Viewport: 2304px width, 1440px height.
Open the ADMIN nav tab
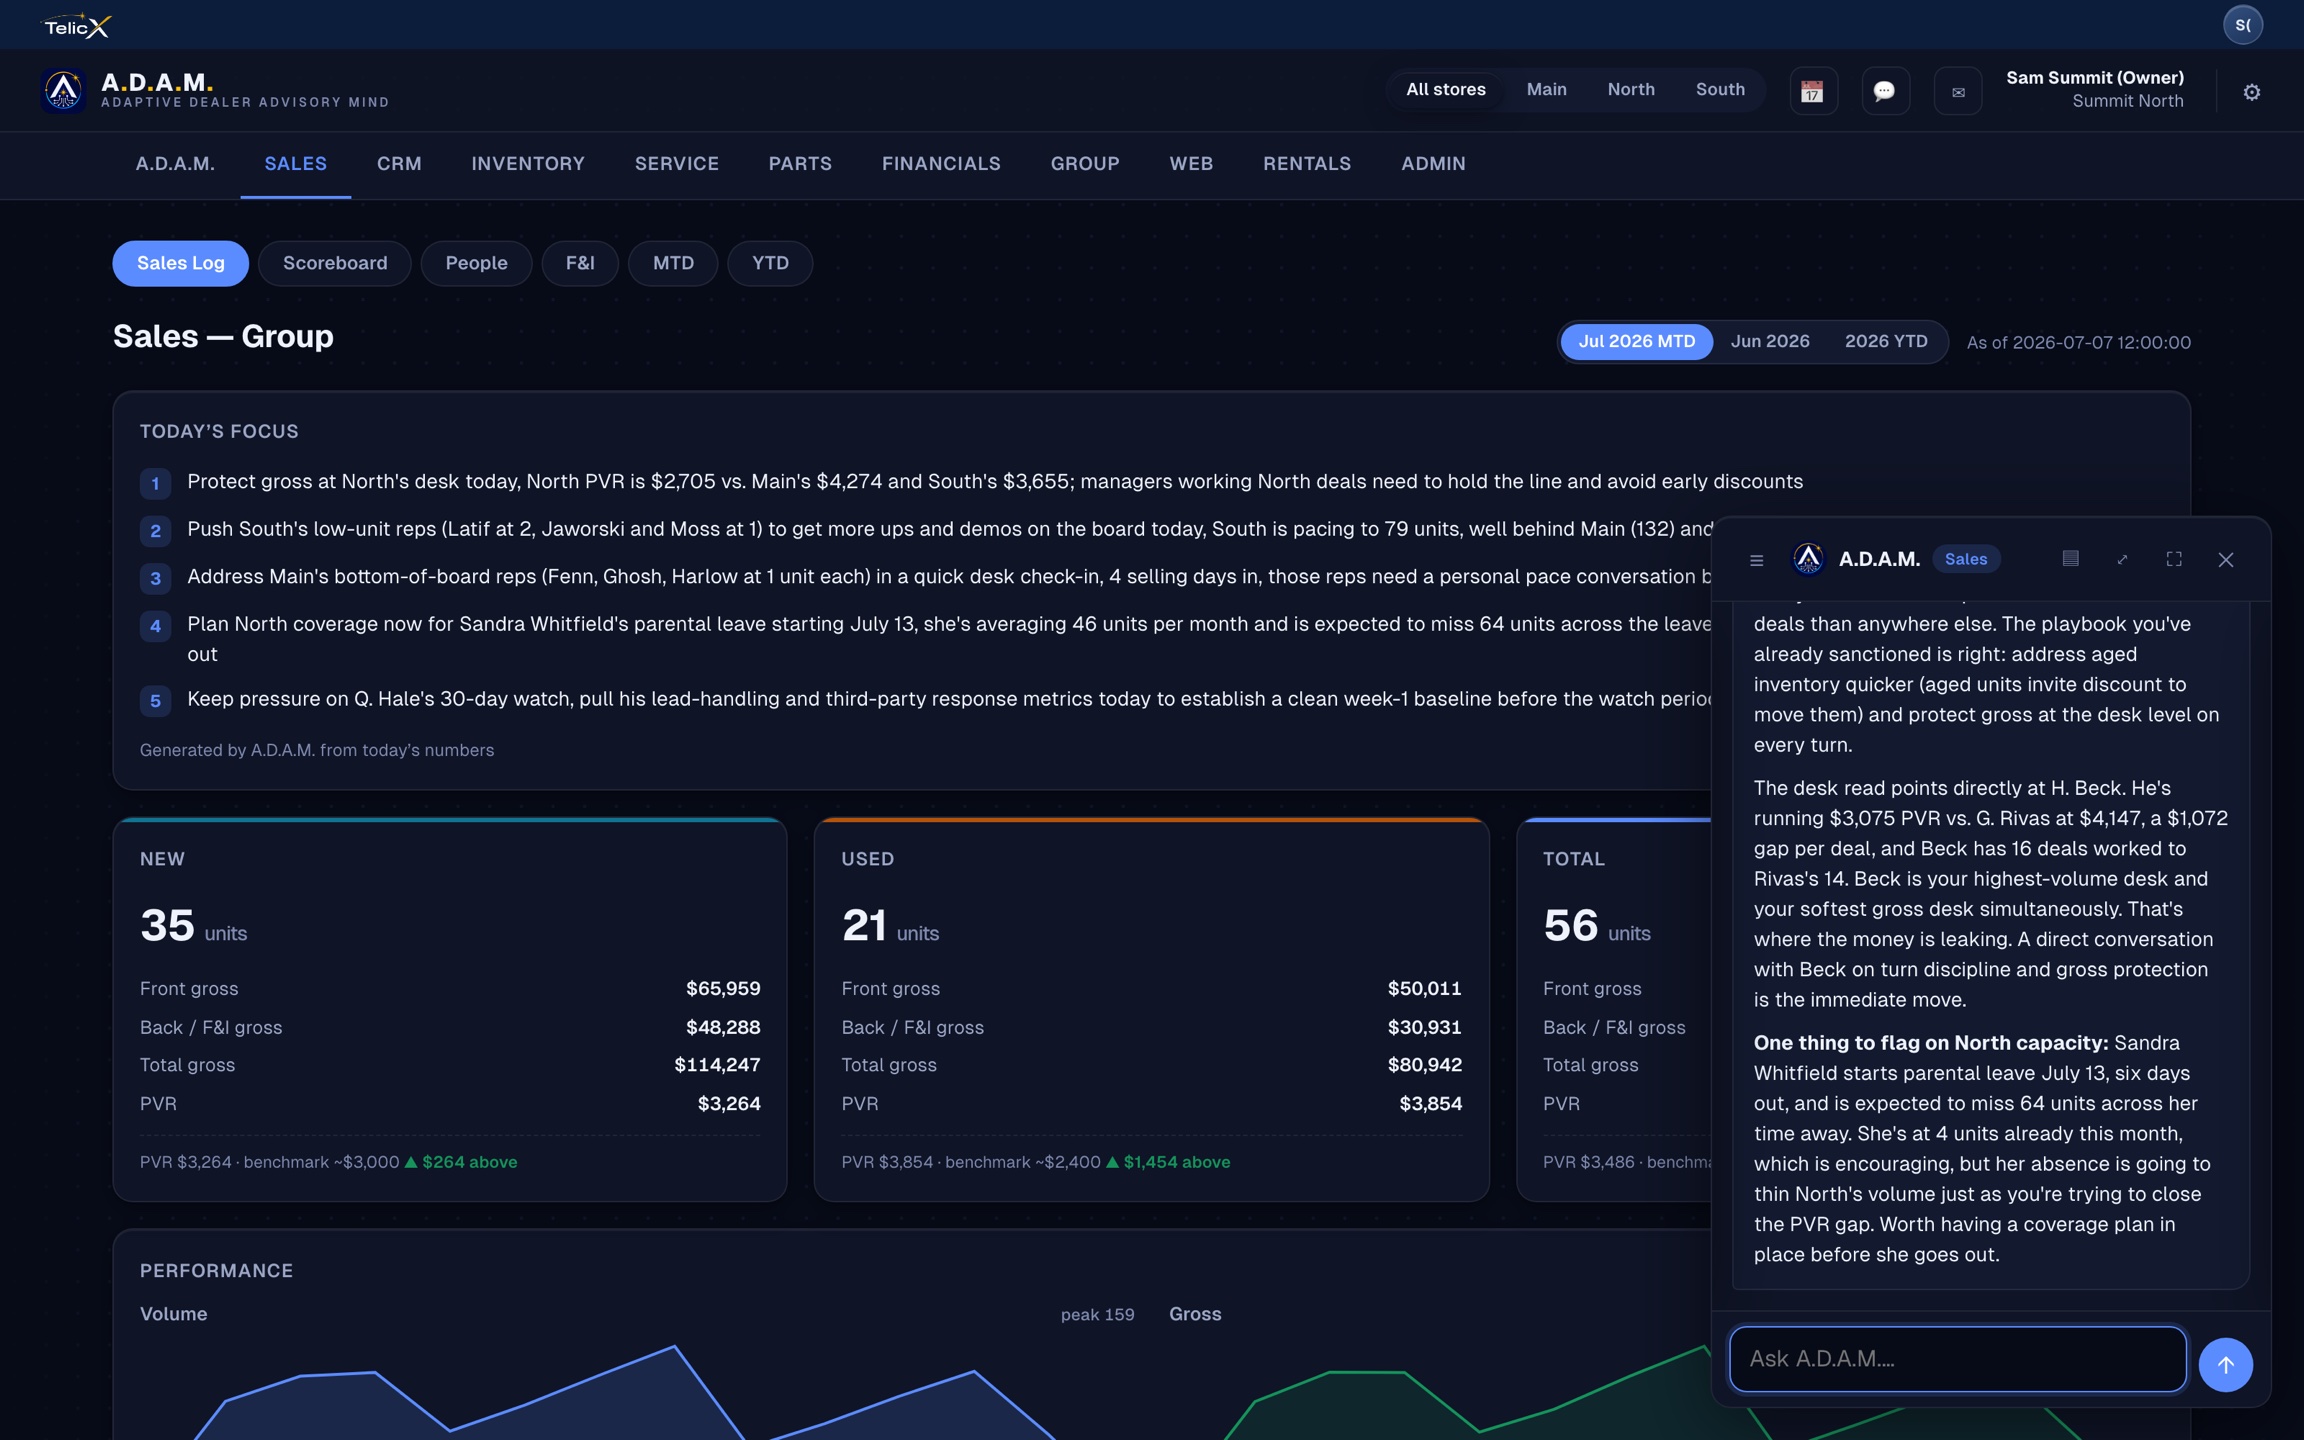[1433, 165]
